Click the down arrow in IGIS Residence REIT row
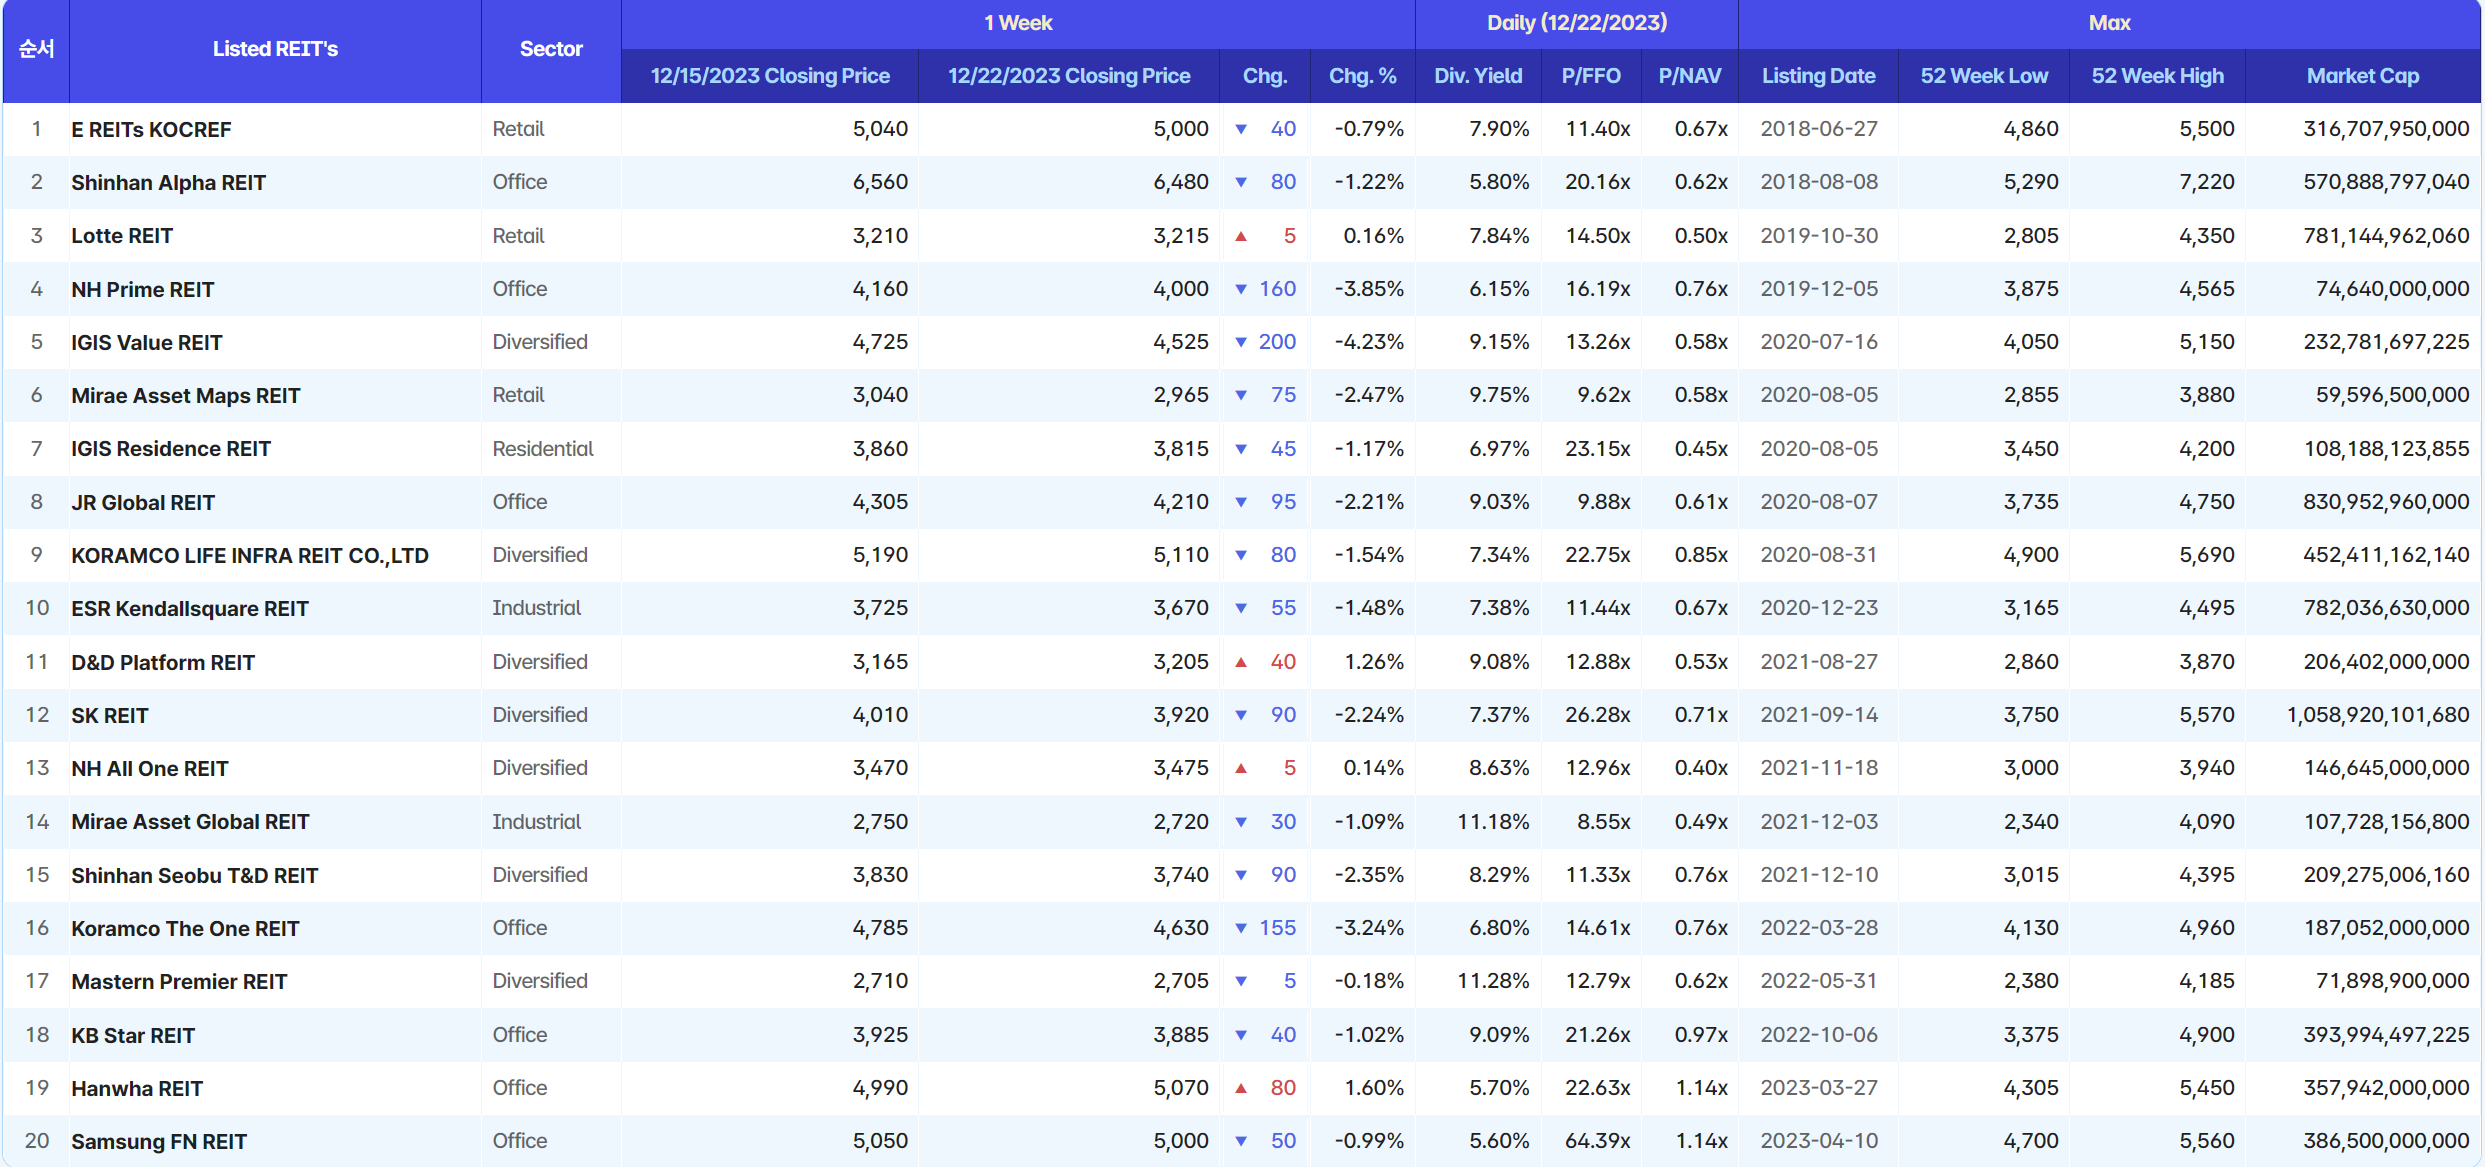This screenshot has width=2485, height=1167. click(x=1241, y=449)
